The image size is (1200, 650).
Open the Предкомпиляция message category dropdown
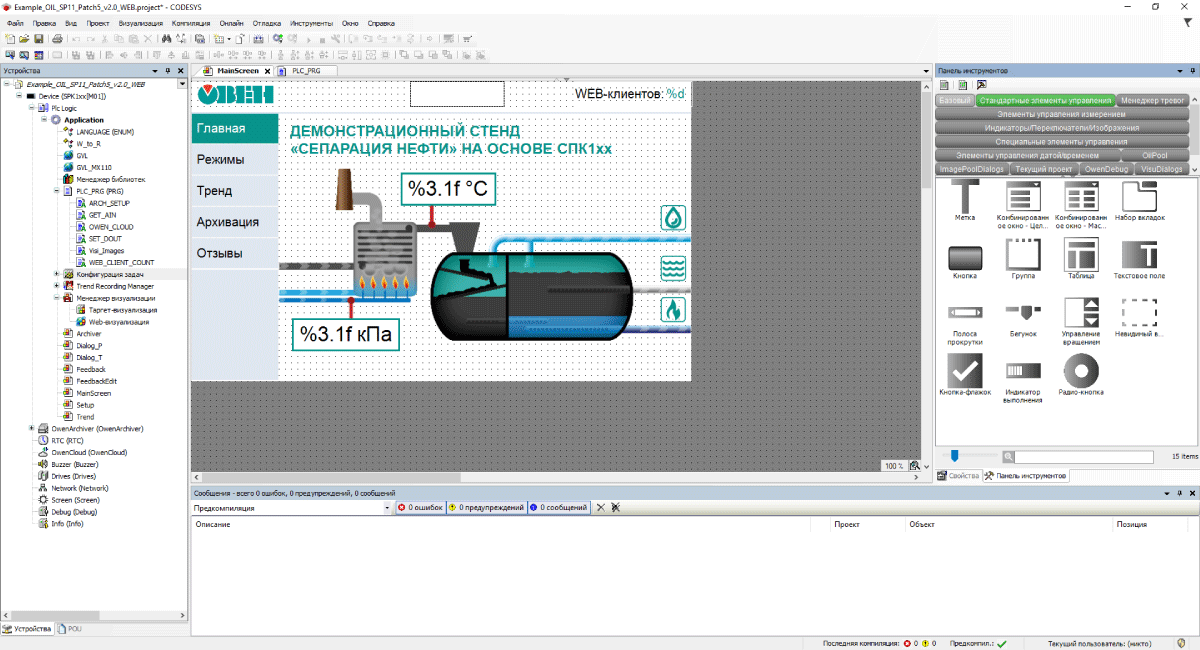point(387,508)
